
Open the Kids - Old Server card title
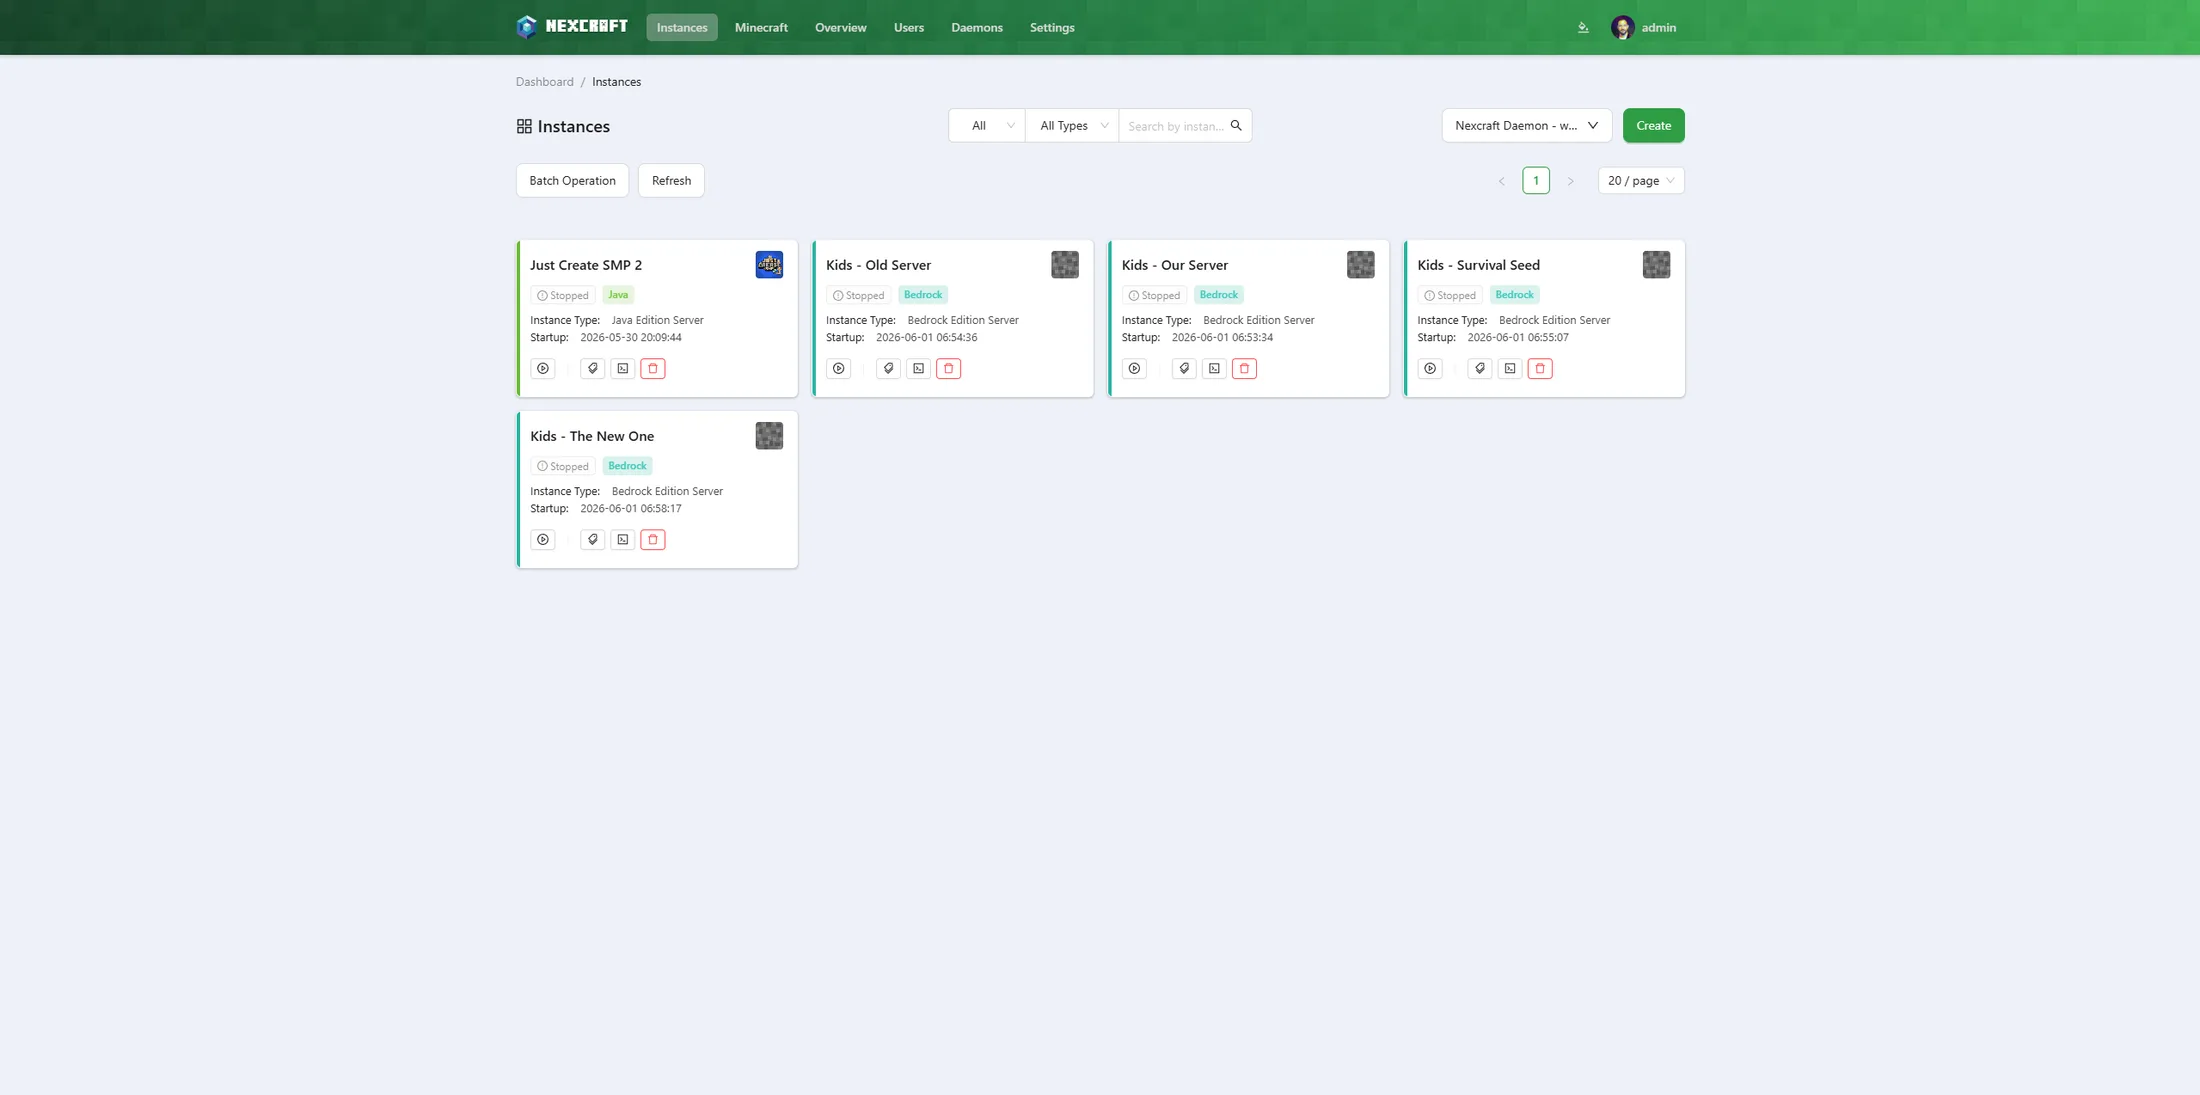click(878, 265)
